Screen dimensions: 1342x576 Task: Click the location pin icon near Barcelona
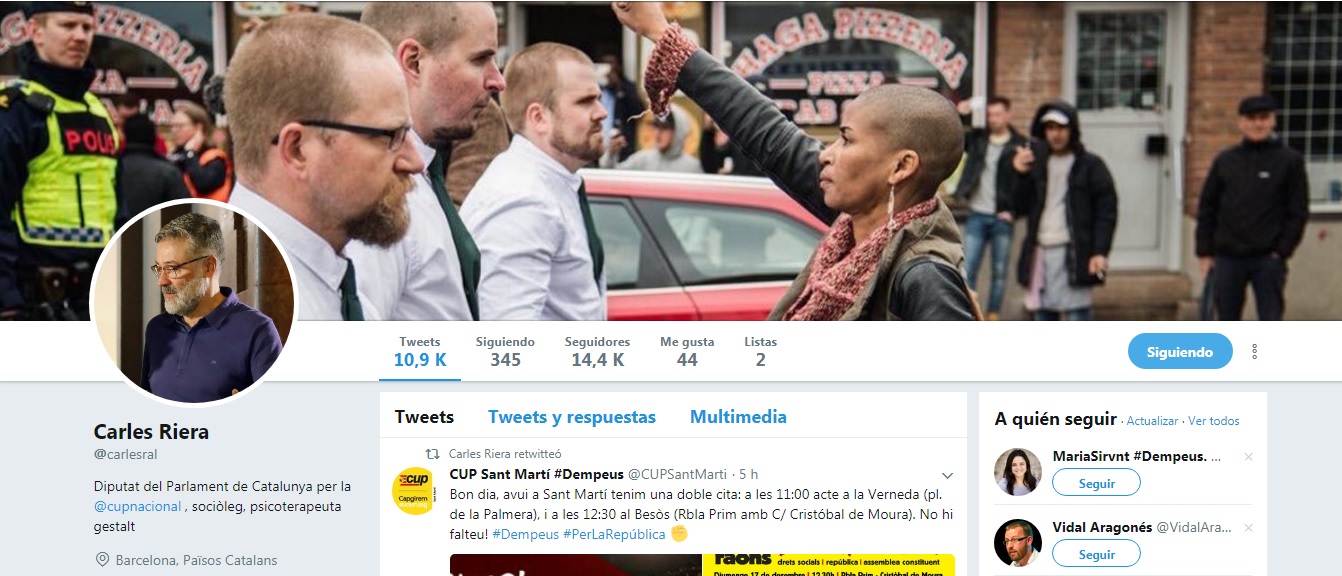[102, 560]
